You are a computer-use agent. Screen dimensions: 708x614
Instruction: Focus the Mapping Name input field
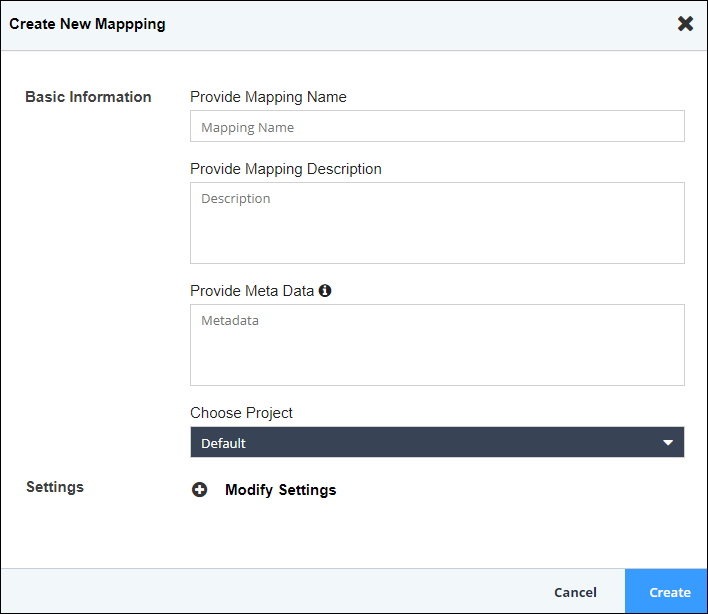click(437, 126)
